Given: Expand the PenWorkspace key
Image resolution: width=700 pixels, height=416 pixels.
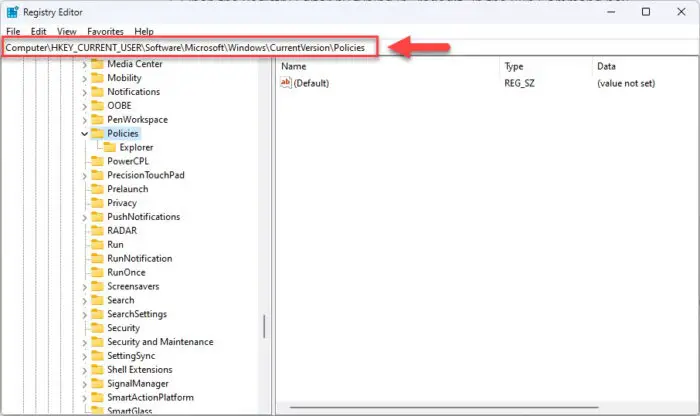Looking at the screenshot, I should 84,120.
